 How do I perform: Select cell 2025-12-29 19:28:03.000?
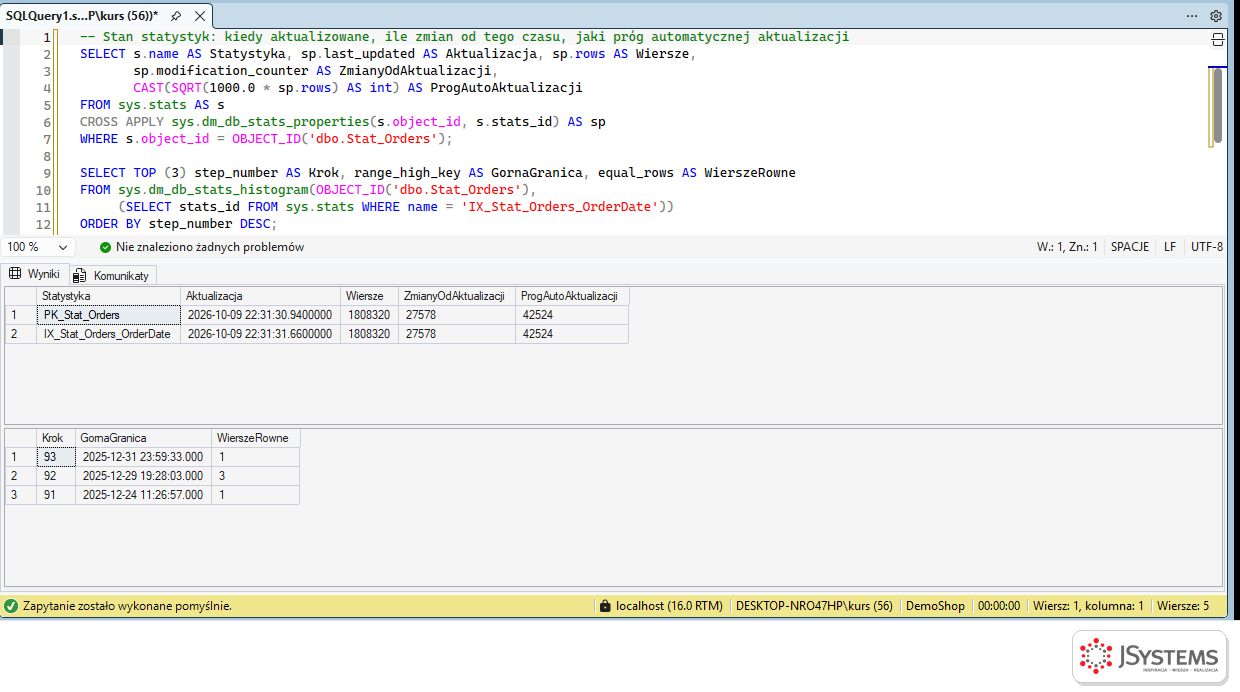(143, 476)
